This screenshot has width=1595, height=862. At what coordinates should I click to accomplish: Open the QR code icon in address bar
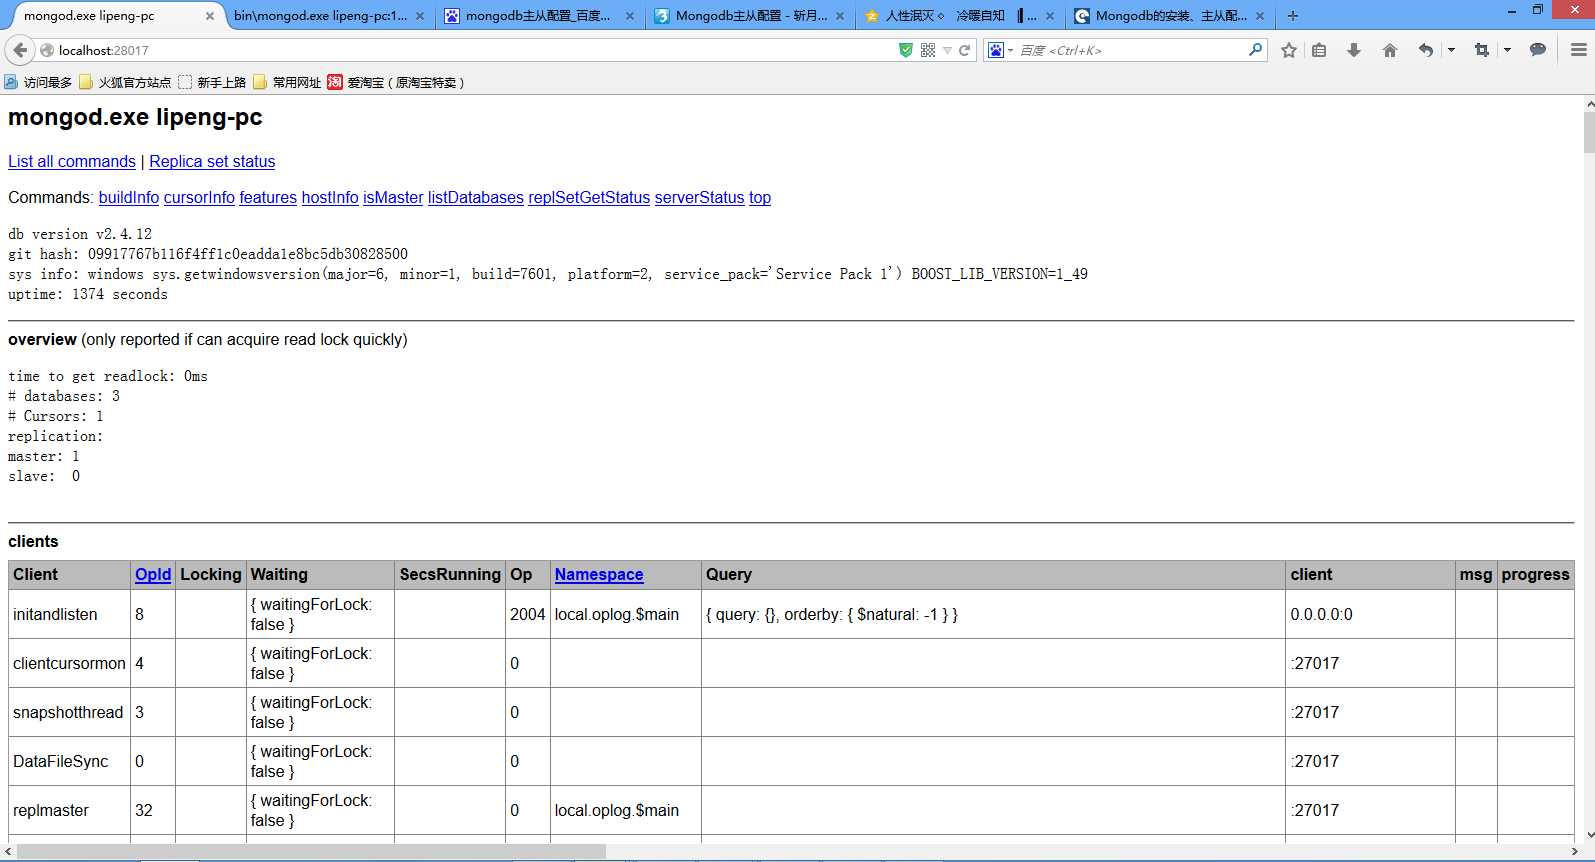pos(928,50)
